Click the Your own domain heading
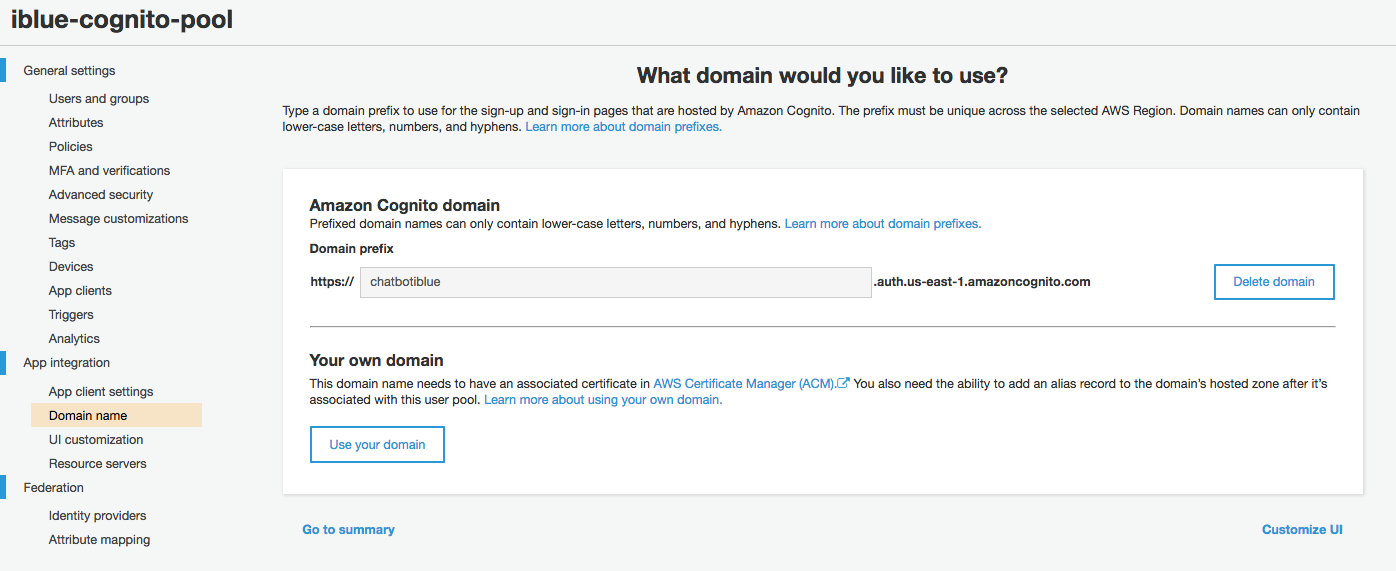The image size is (1396, 571). click(x=377, y=361)
